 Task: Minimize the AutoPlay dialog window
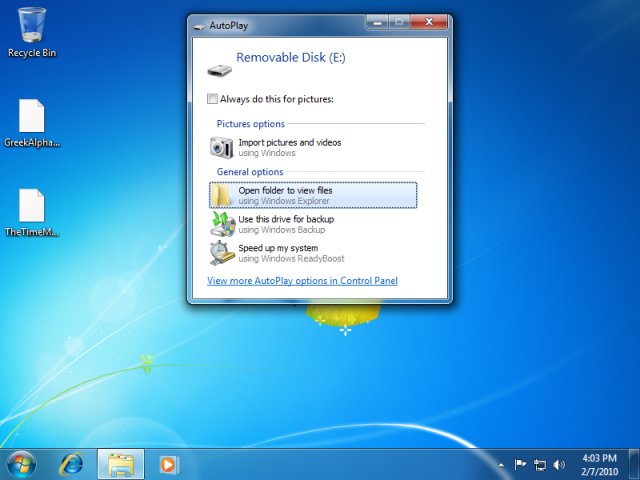coord(376,21)
